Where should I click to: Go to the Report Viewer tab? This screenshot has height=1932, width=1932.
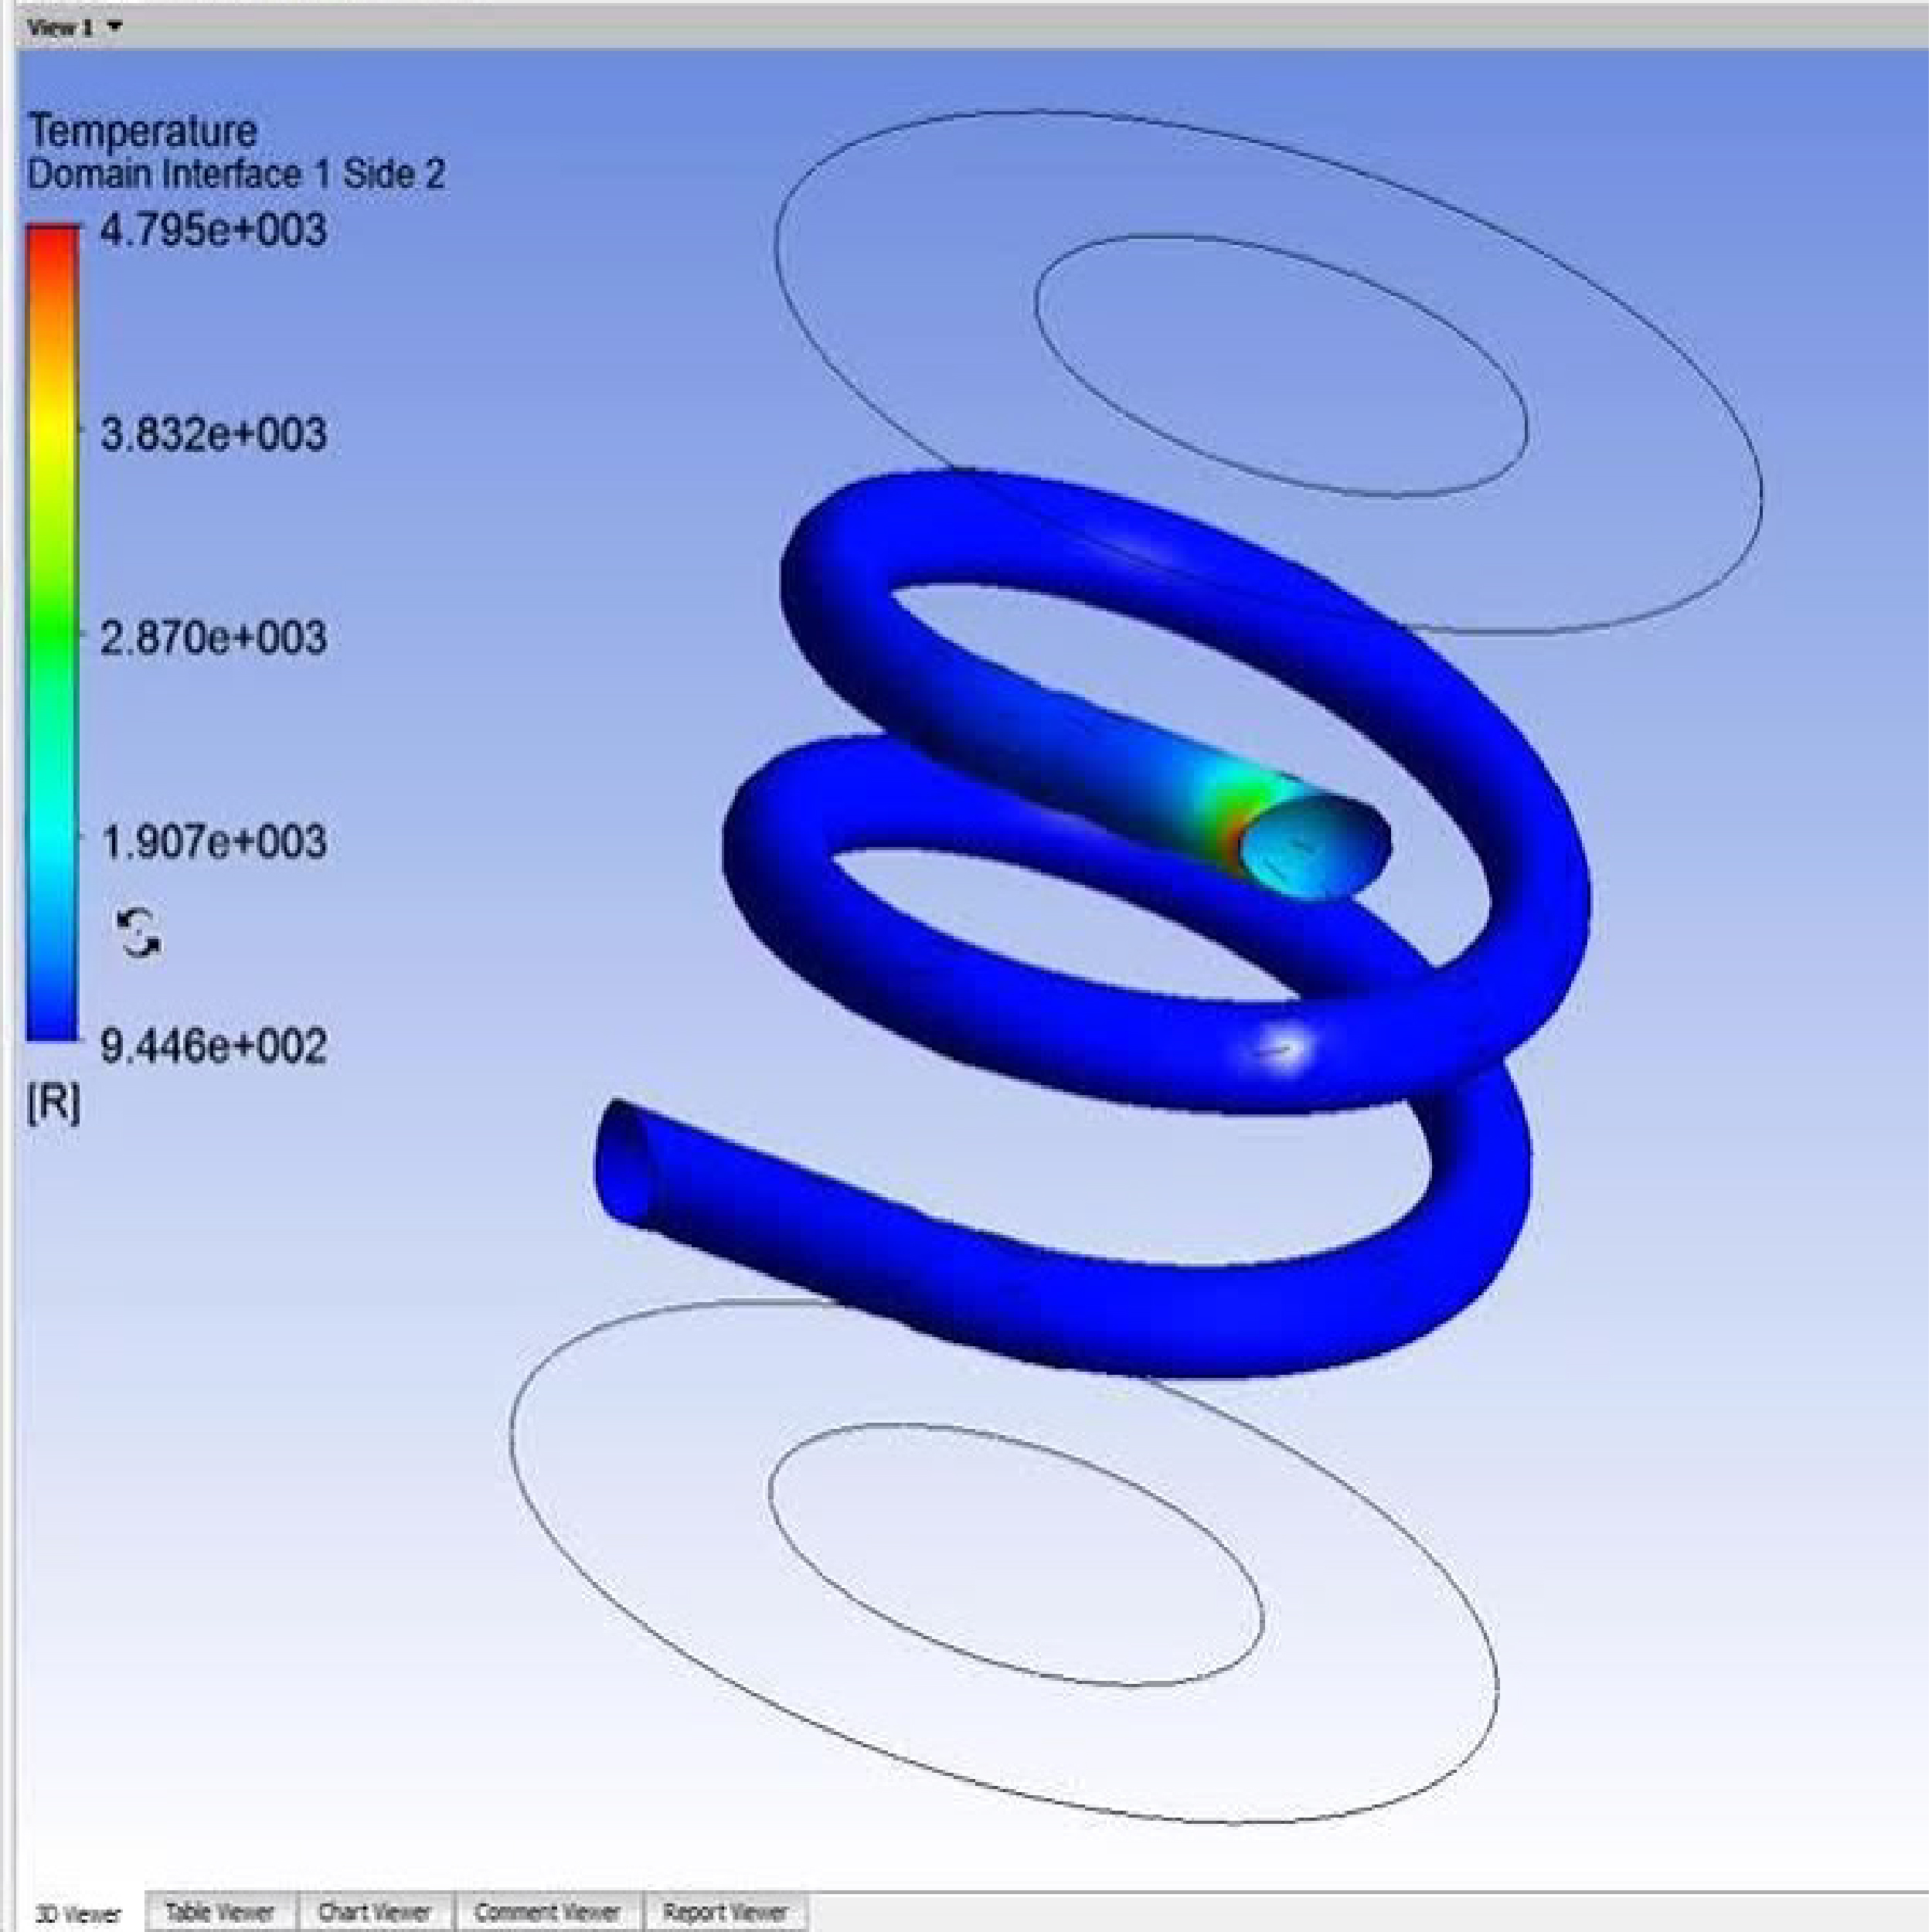point(725,1912)
